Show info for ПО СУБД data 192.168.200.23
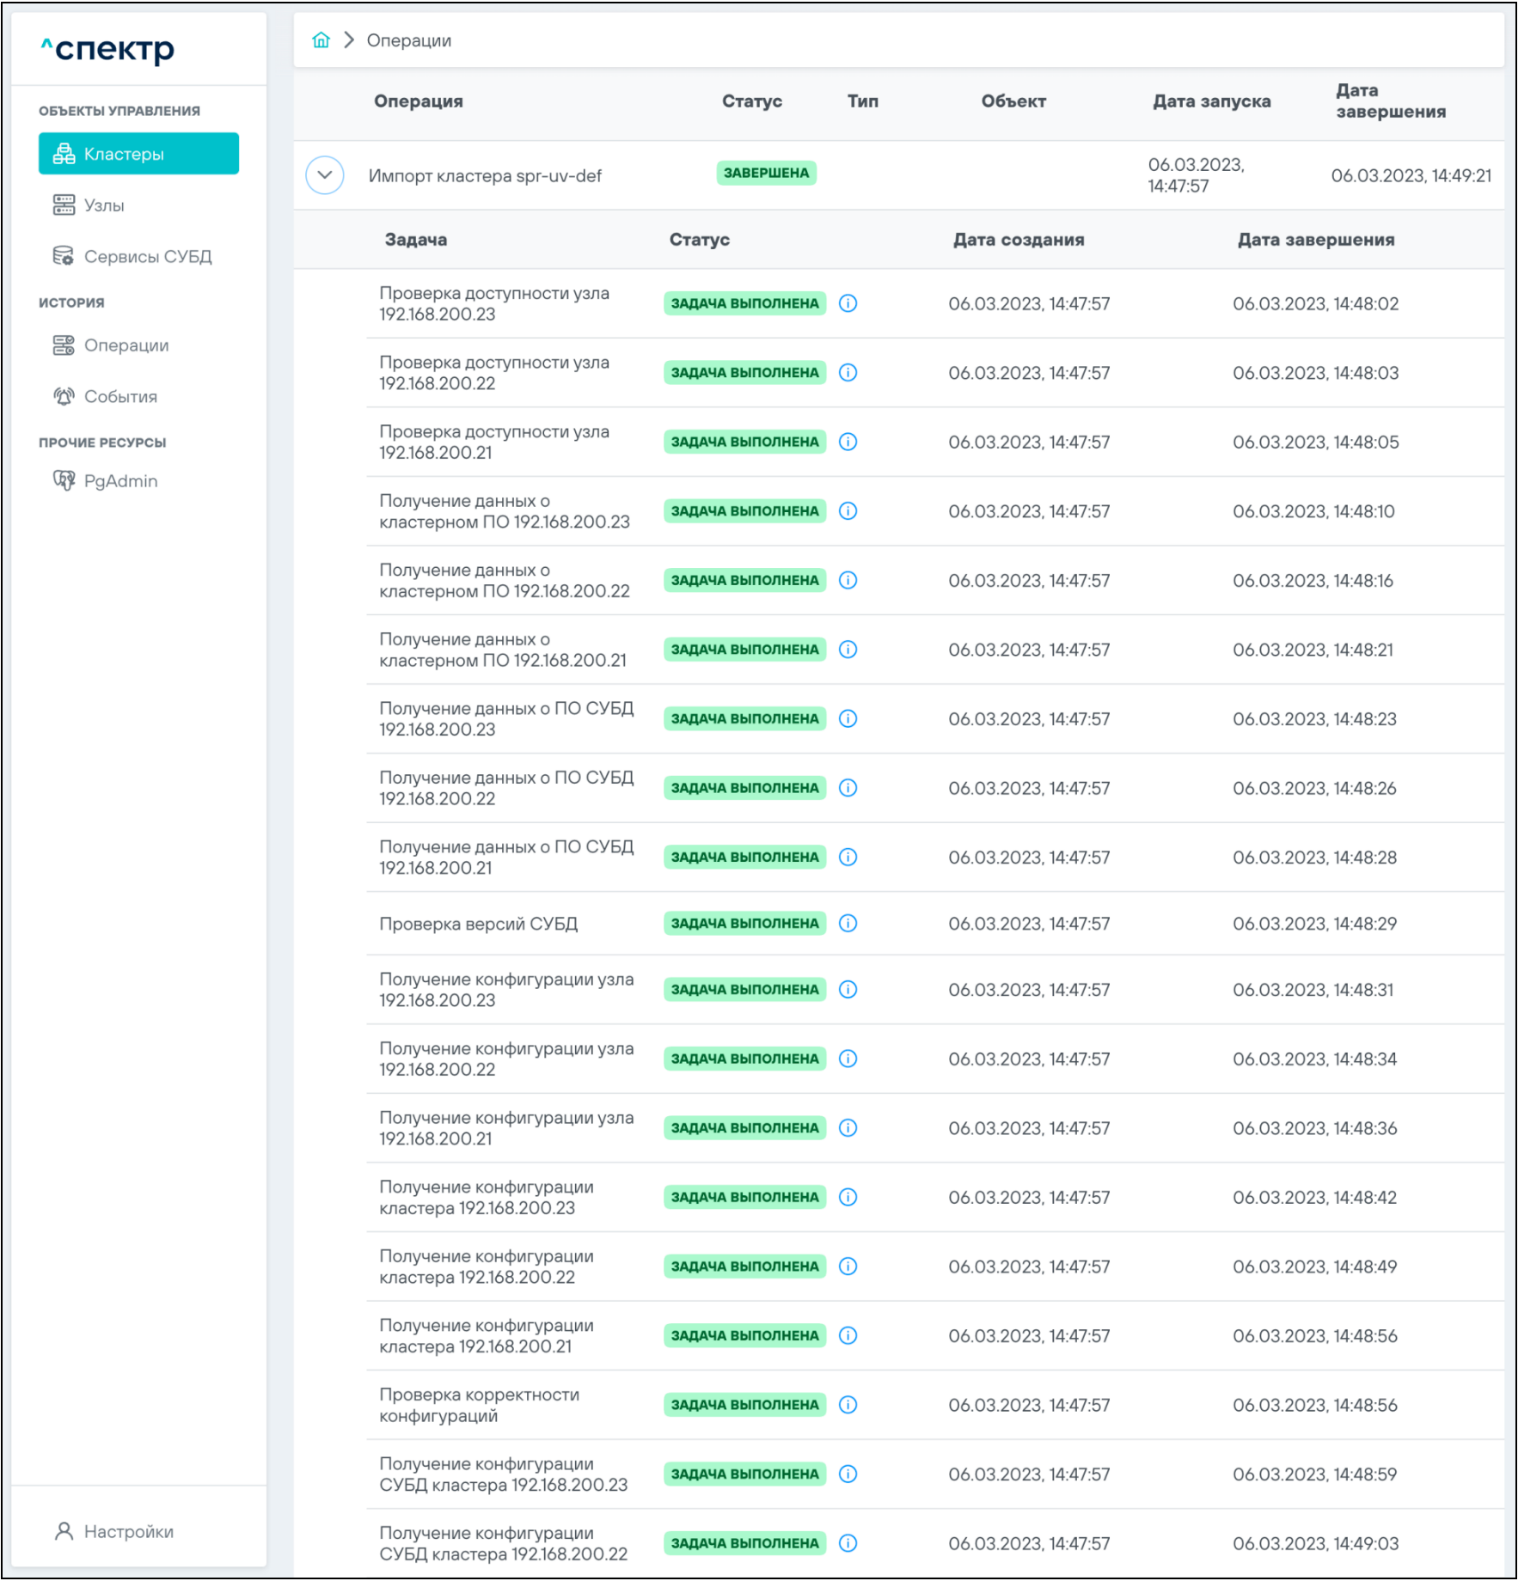Viewport: 1518px width, 1581px height. [848, 719]
